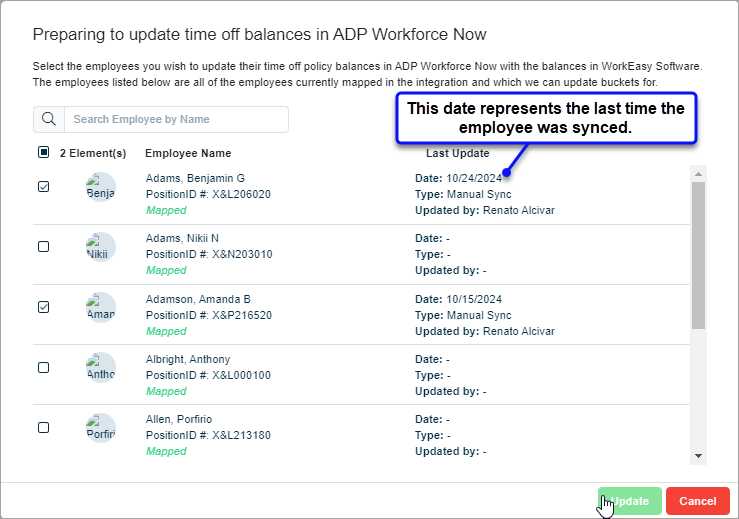Uncheck the Adamson, Amanda B checkbox

[43, 307]
